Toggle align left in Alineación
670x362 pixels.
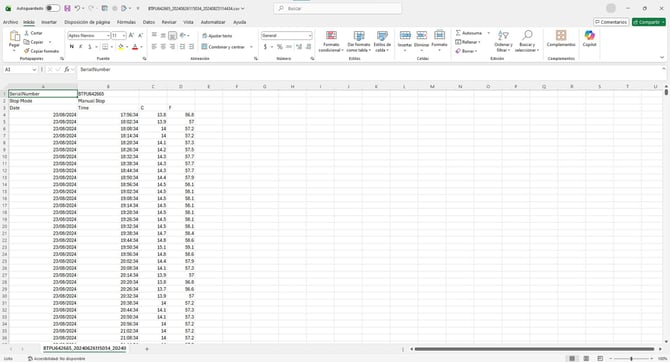point(154,47)
